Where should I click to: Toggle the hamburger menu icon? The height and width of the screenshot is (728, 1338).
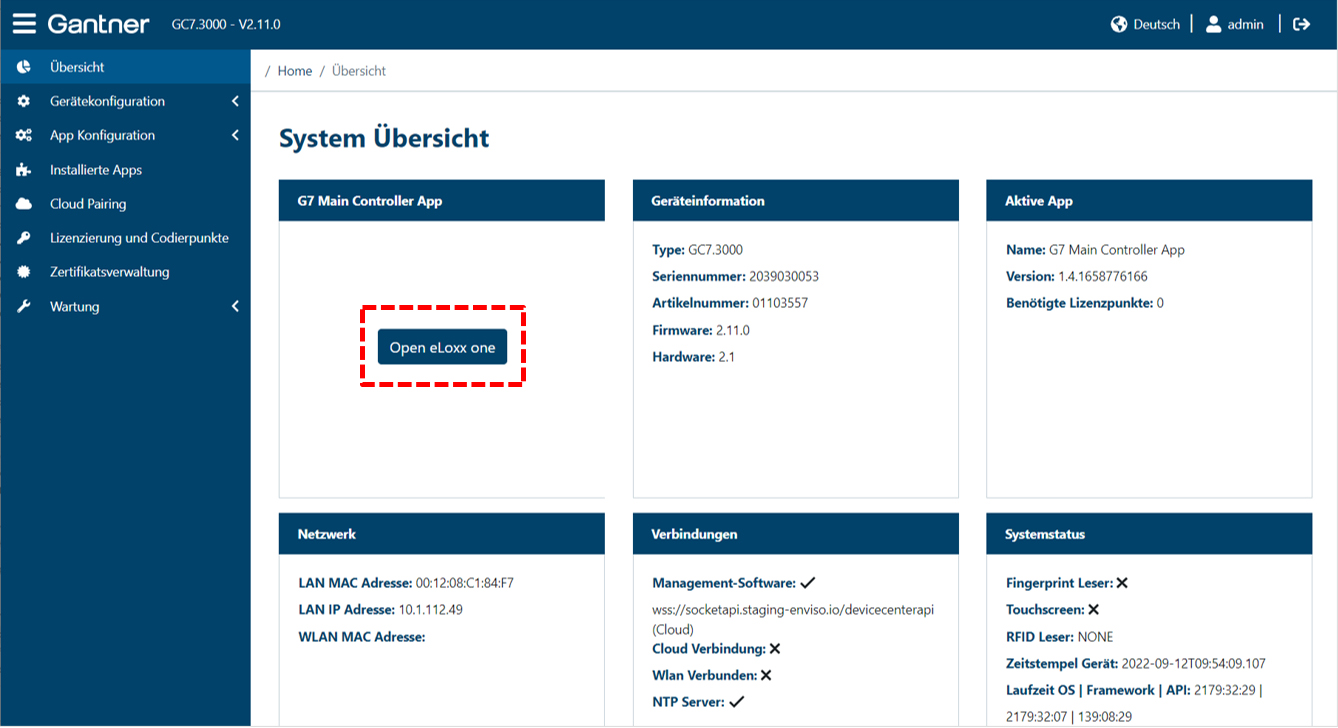(x=24, y=24)
